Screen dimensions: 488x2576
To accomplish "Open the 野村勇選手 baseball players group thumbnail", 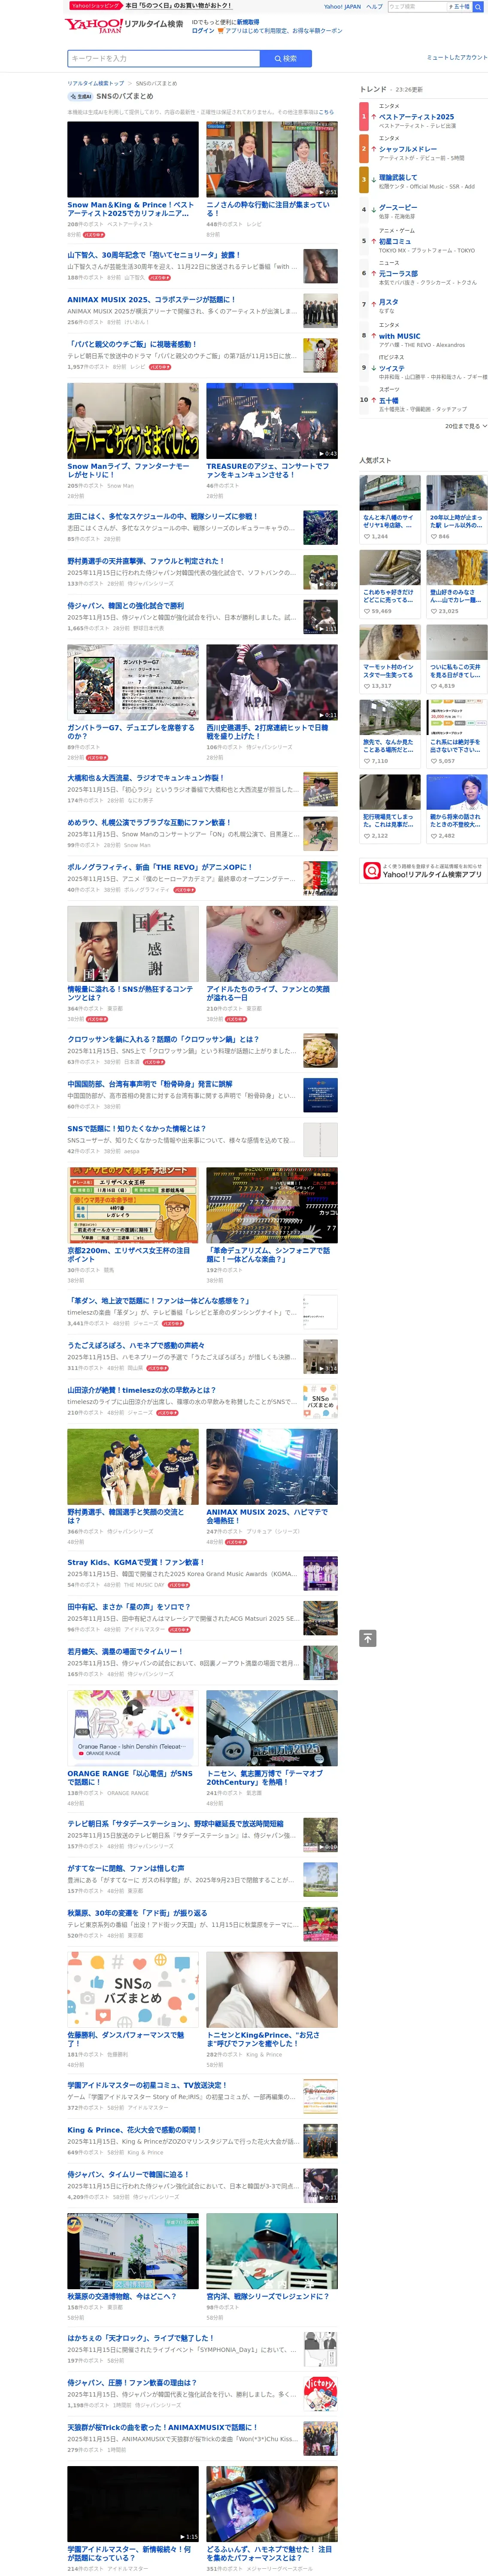I will tap(133, 1467).
